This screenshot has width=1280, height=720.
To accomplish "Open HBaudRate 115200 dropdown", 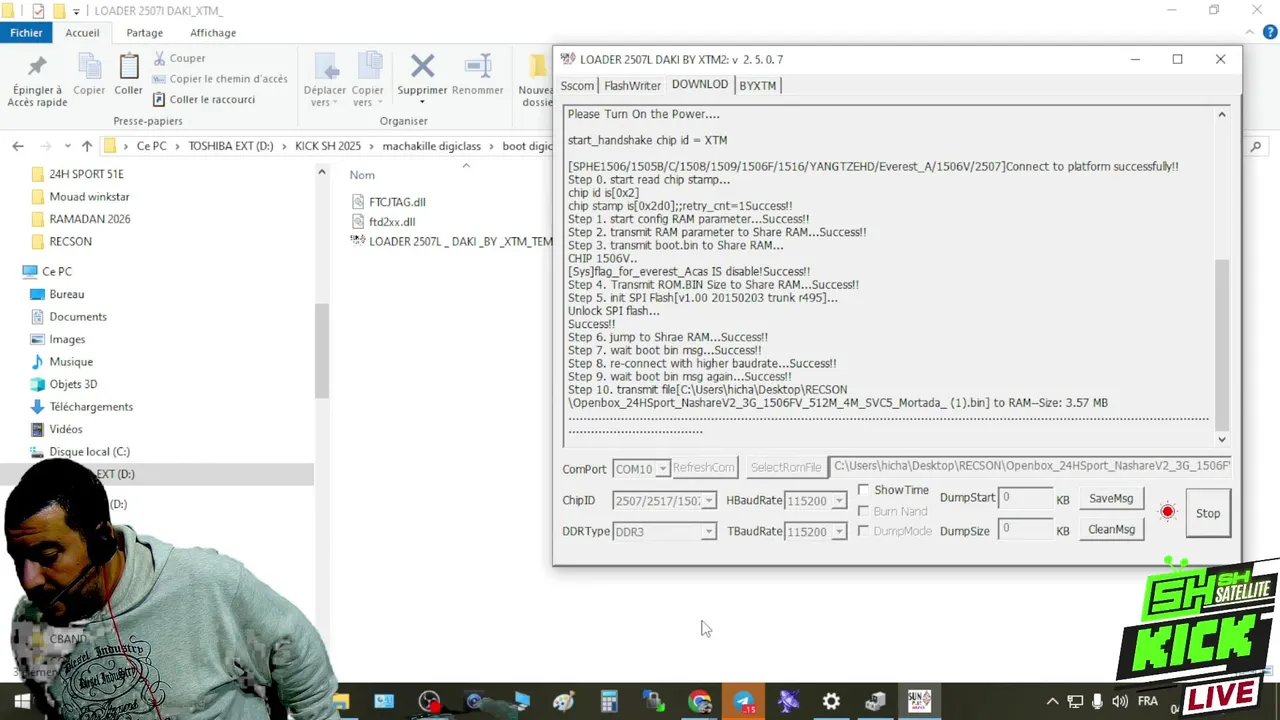I will coord(839,501).
